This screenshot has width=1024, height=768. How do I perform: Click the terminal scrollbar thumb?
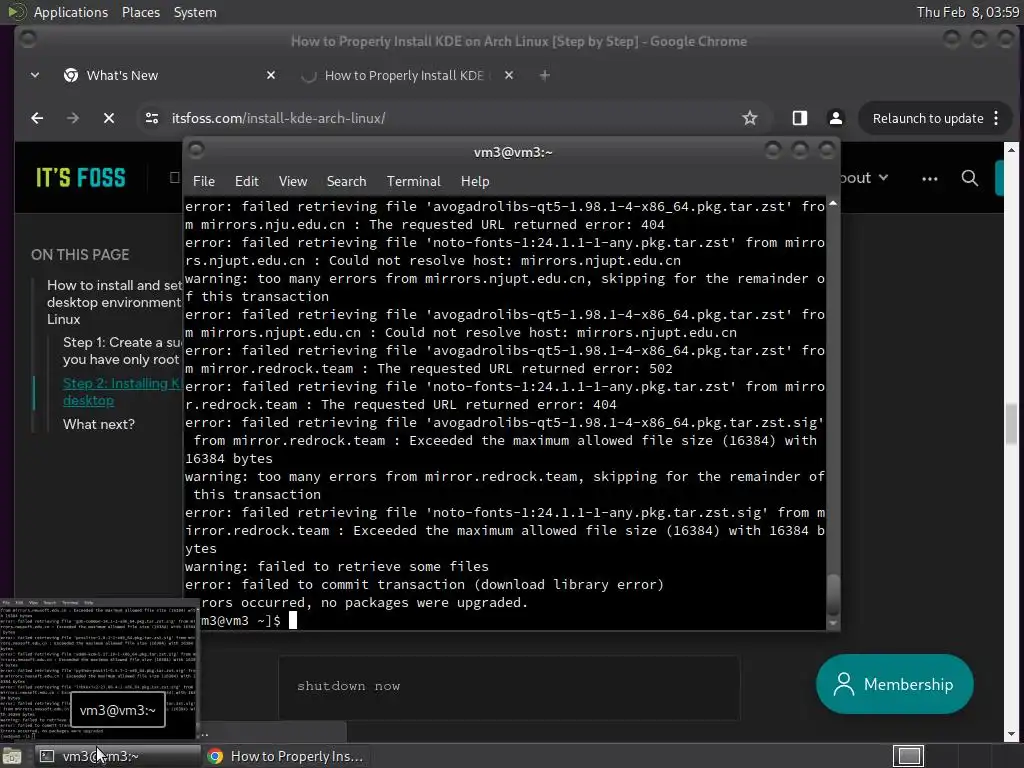click(x=833, y=595)
